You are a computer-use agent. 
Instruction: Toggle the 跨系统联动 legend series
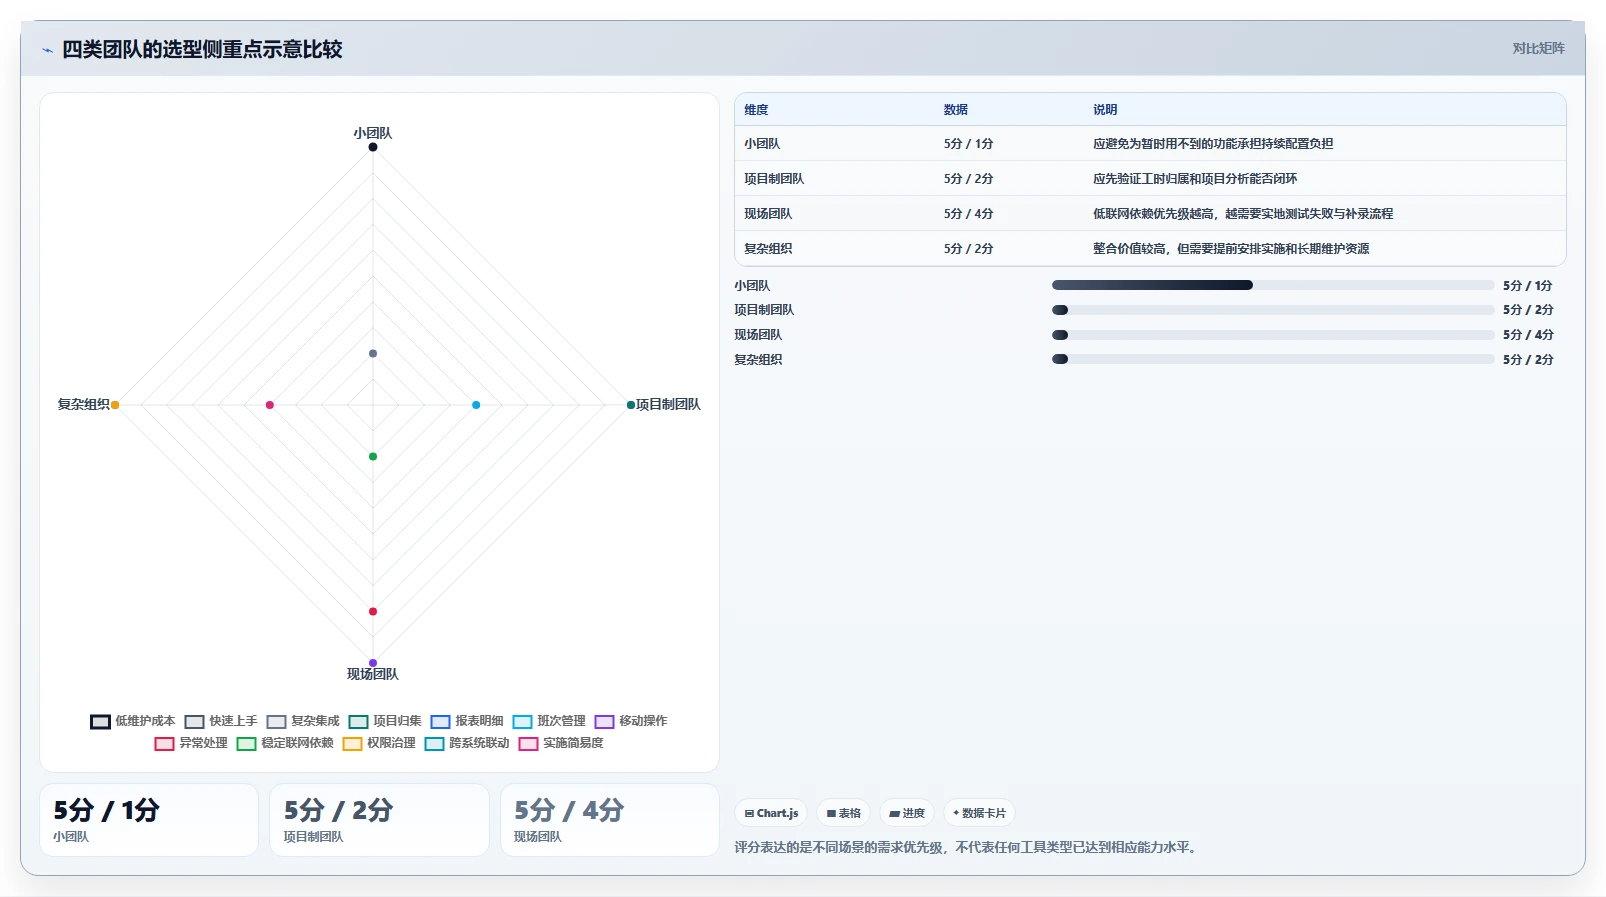coord(467,743)
